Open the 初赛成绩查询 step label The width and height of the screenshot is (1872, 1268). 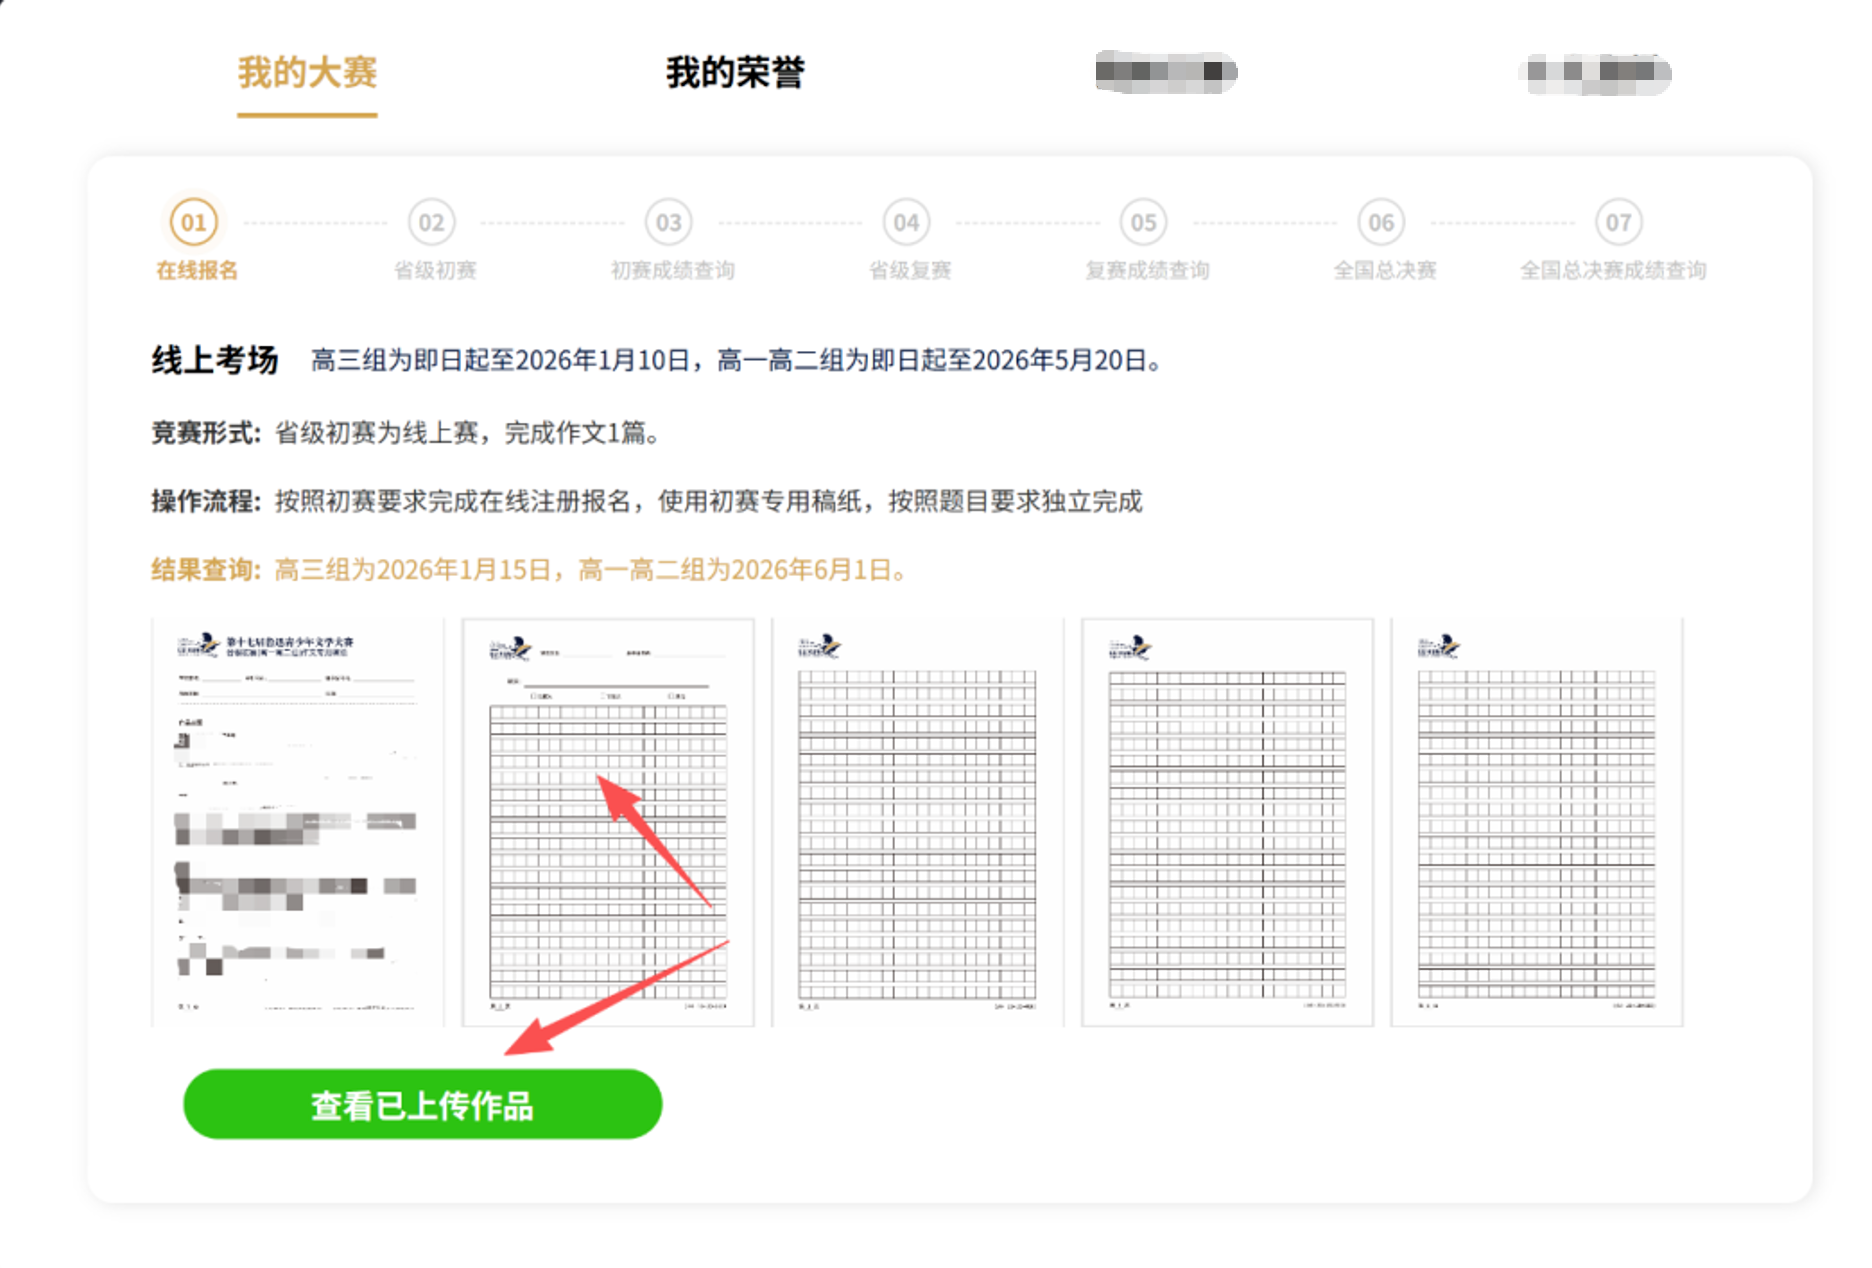tap(672, 270)
